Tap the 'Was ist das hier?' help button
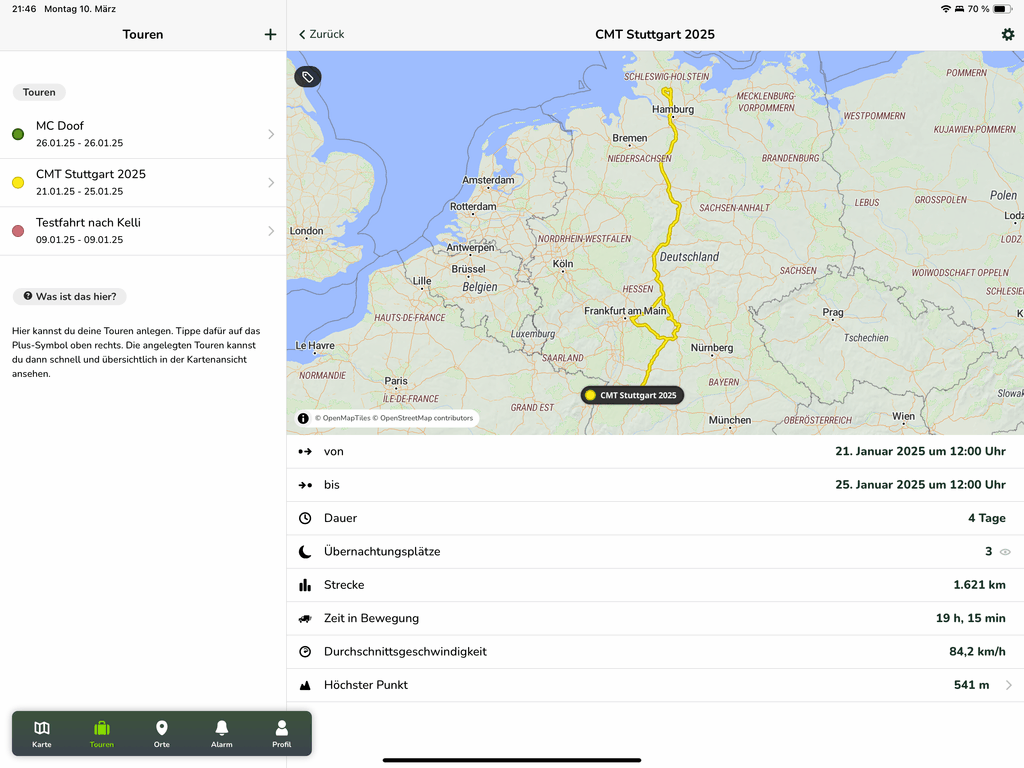Viewport: 1024px width, 768px height. (x=70, y=296)
